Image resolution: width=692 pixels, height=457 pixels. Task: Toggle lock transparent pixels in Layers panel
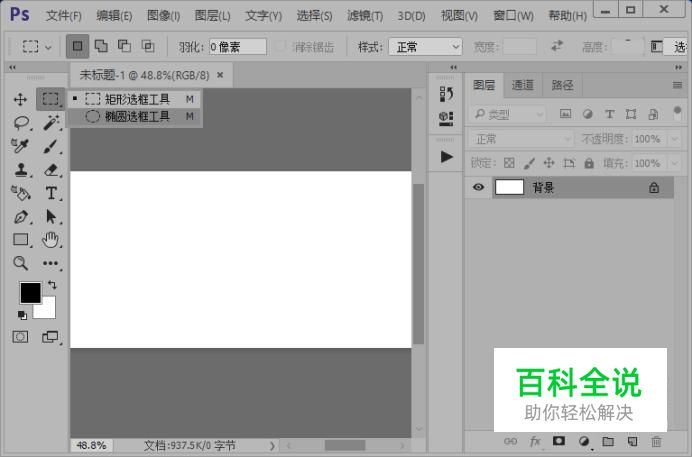click(x=509, y=163)
